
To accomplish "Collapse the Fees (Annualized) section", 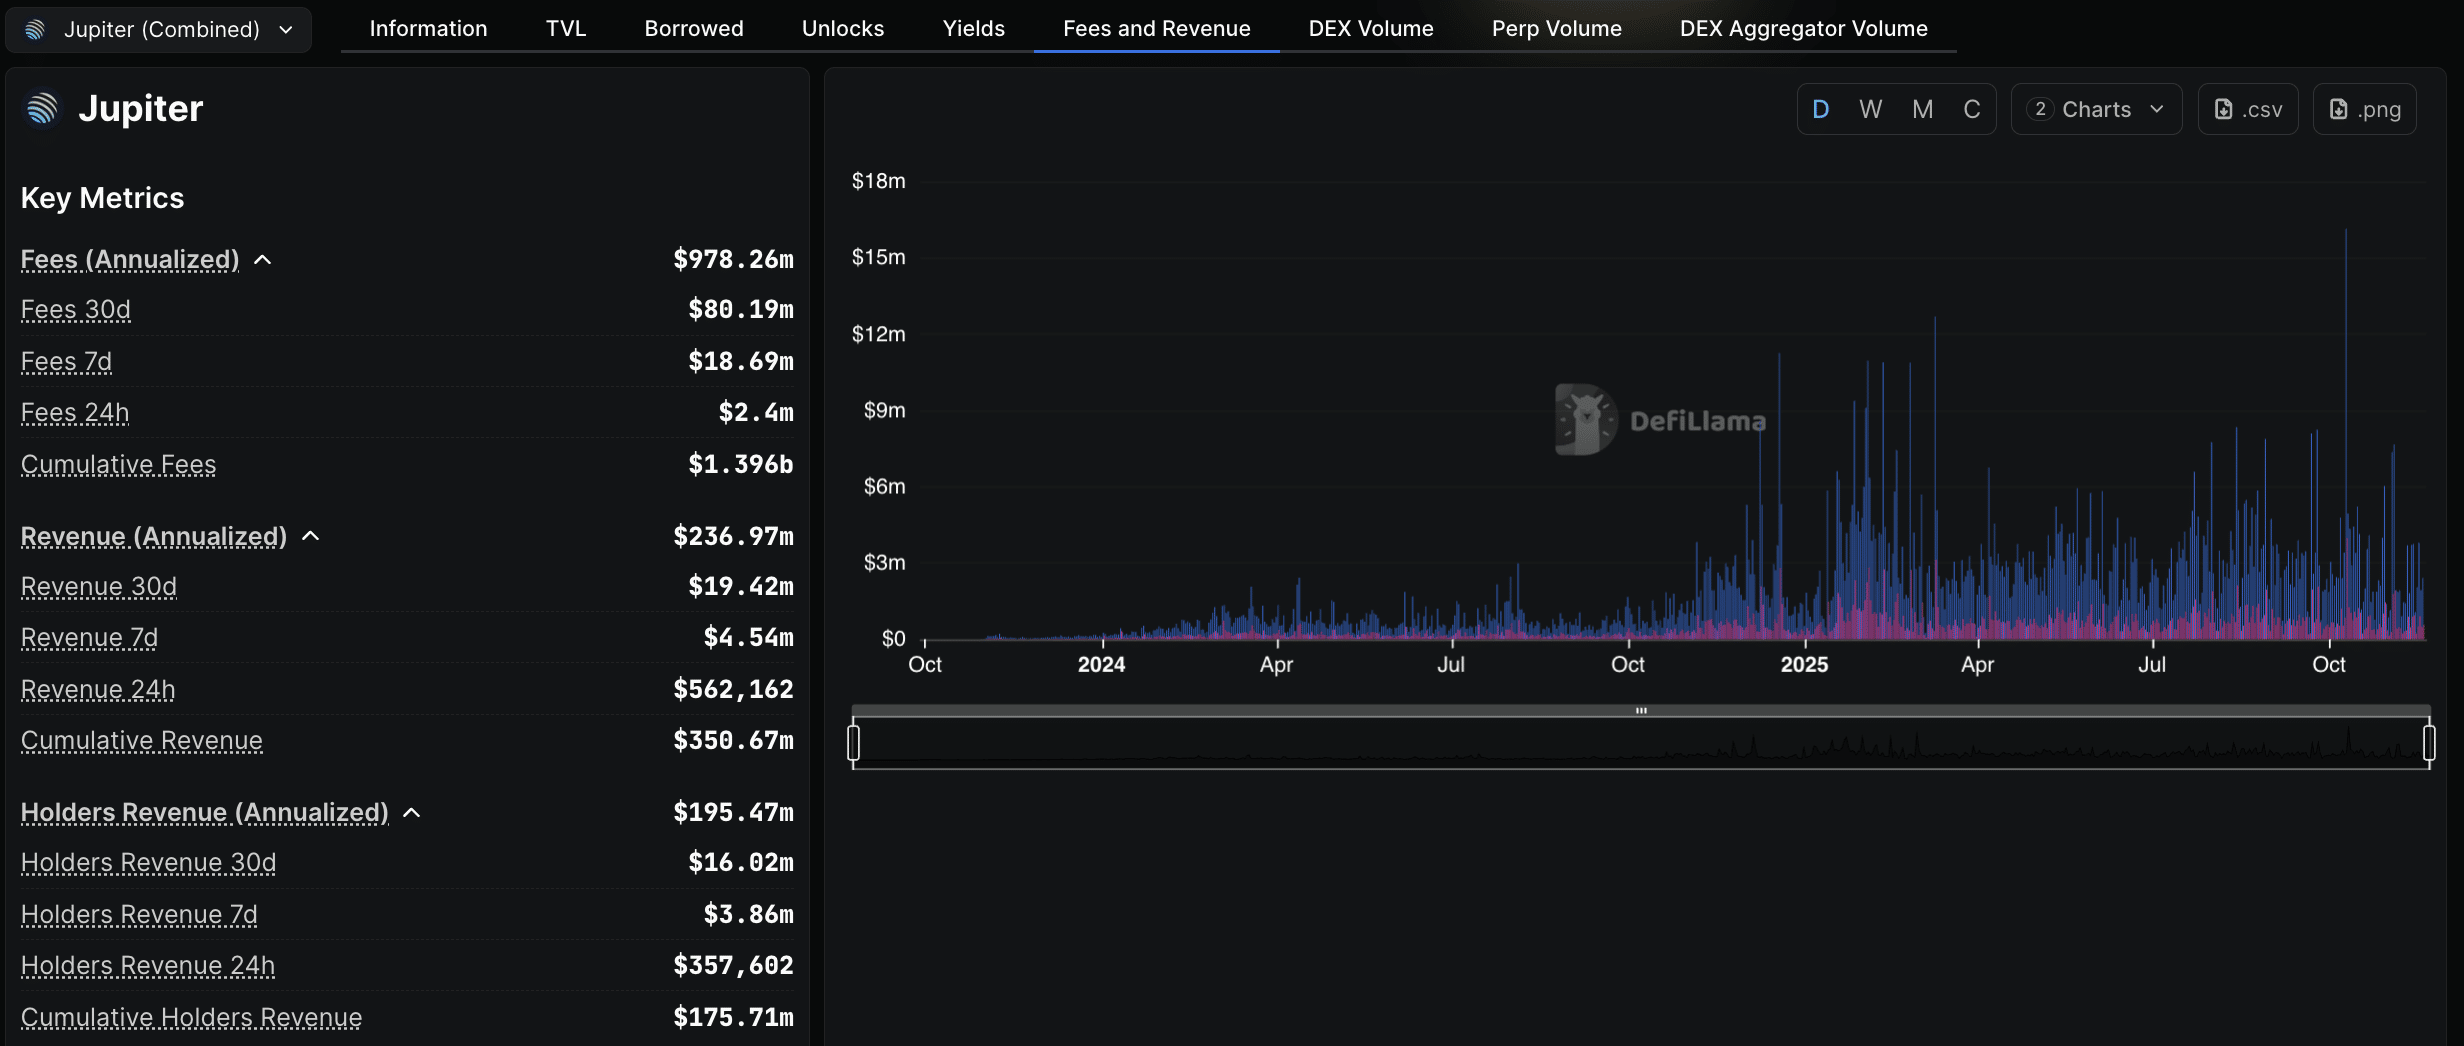I will pyautogui.click(x=263, y=260).
